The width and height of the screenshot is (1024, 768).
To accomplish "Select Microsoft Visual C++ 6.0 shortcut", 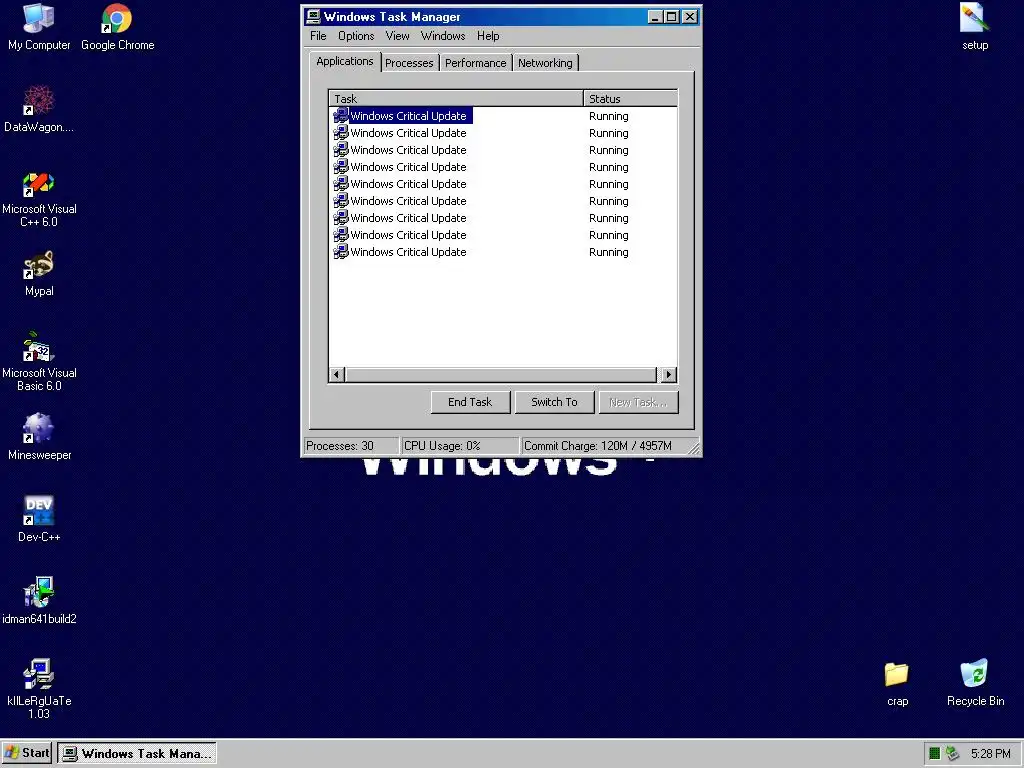I will [x=39, y=197].
